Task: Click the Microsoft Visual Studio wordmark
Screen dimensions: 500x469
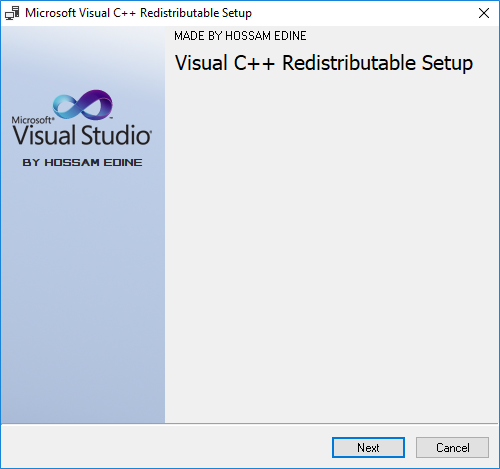Action: (x=82, y=131)
